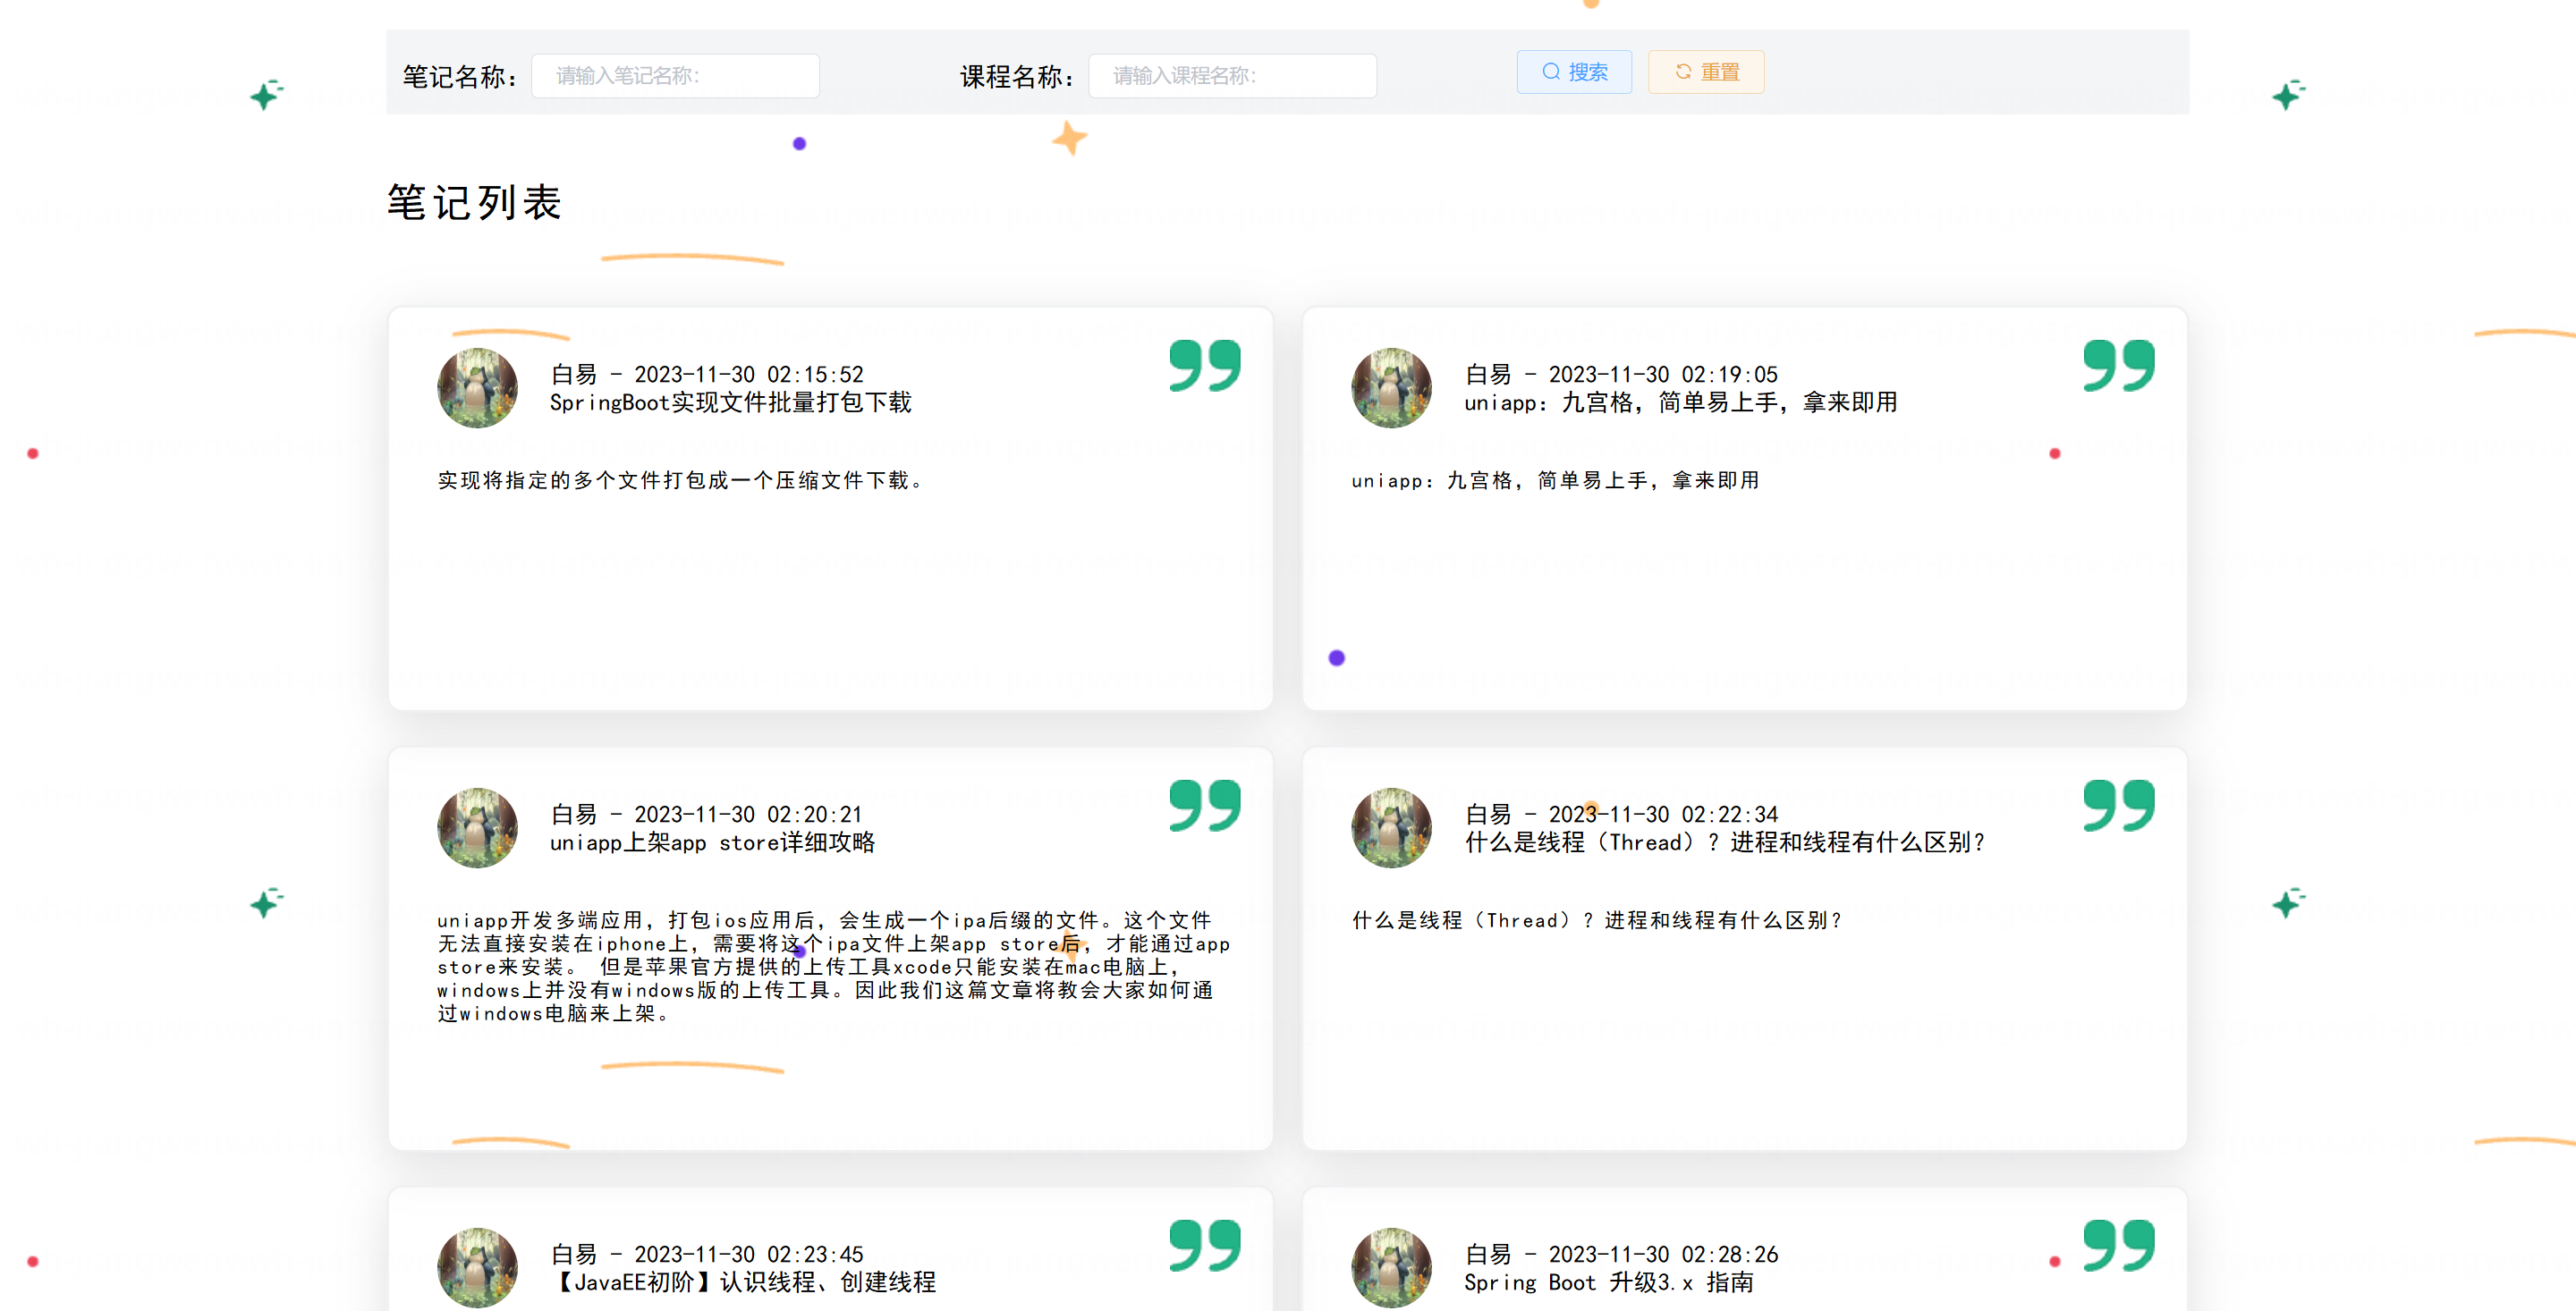
Task: Click the quote icon on JavaEE初阶 note
Action: [x=1204, y=1245]
